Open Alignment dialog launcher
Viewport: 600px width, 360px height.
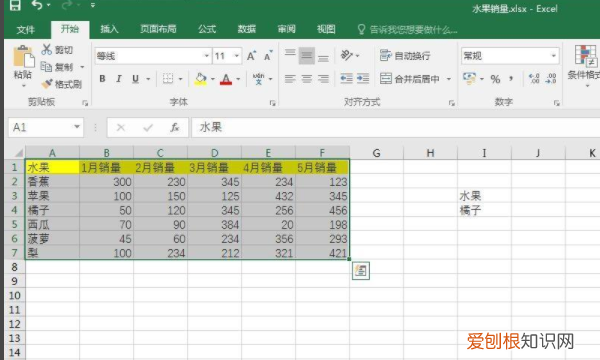pyautogui.click(x=452, y=103)
